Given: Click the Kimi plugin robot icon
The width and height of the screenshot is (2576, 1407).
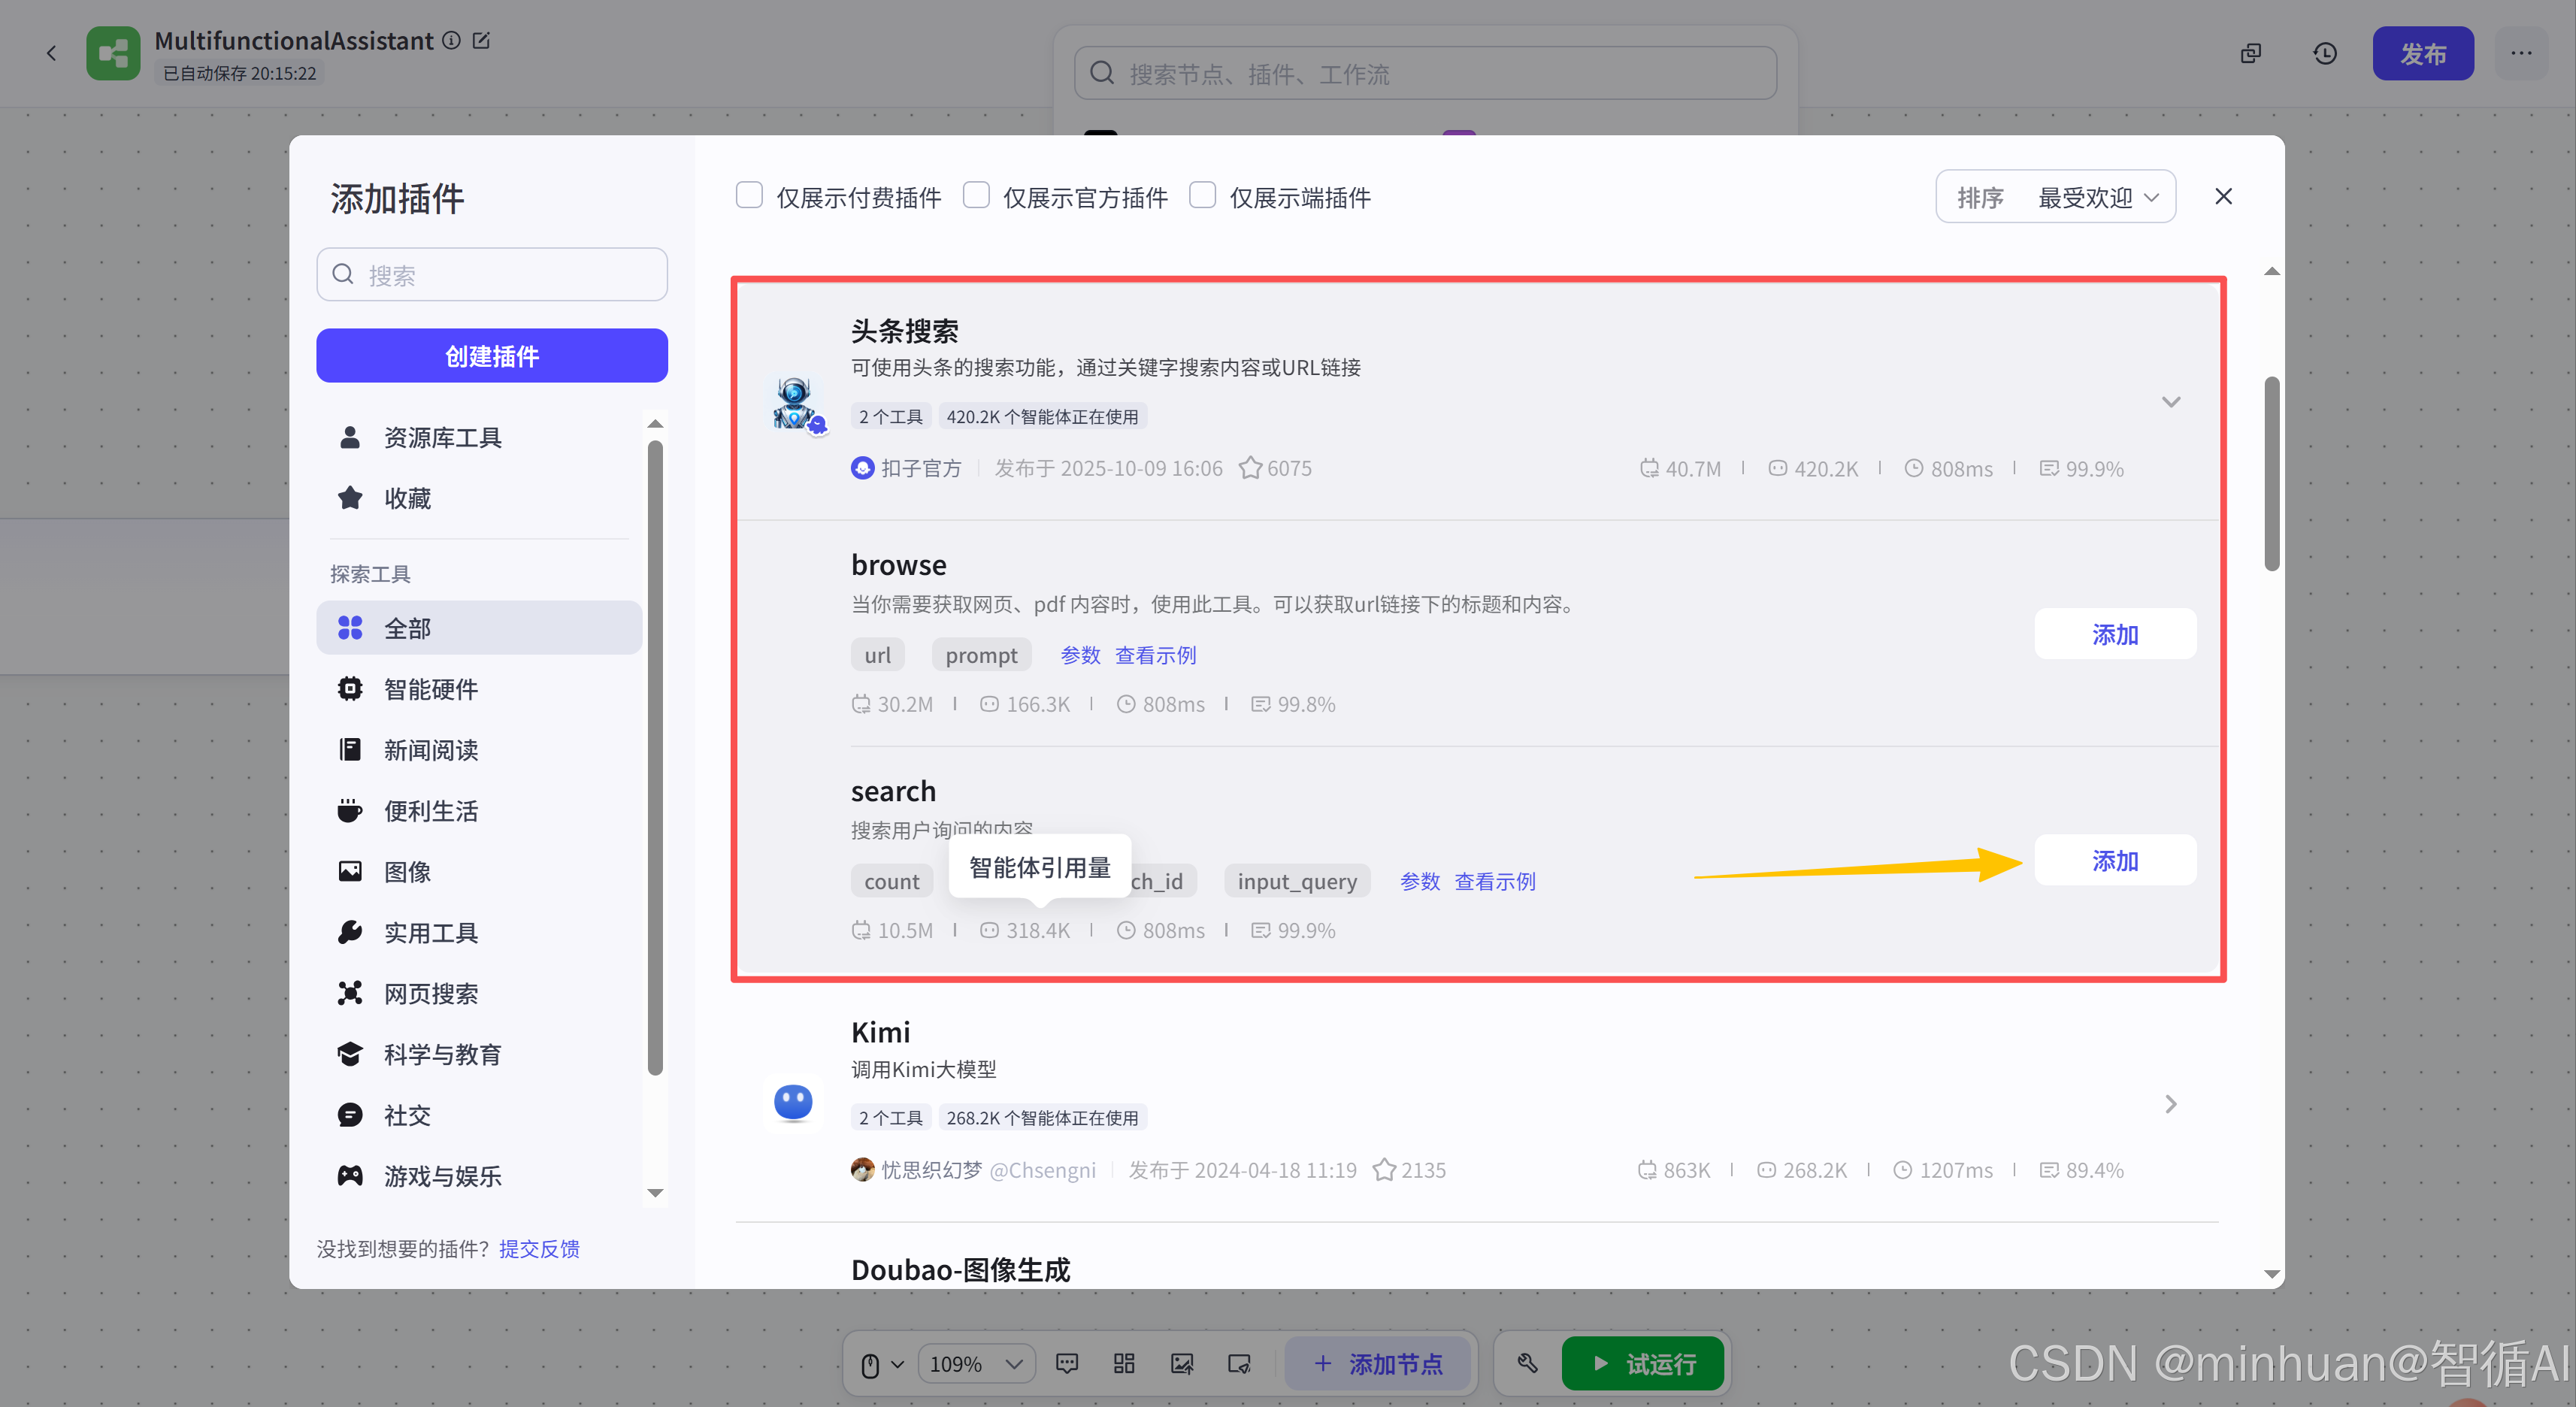Looking at the screenshot, I should click(793, 1102).
